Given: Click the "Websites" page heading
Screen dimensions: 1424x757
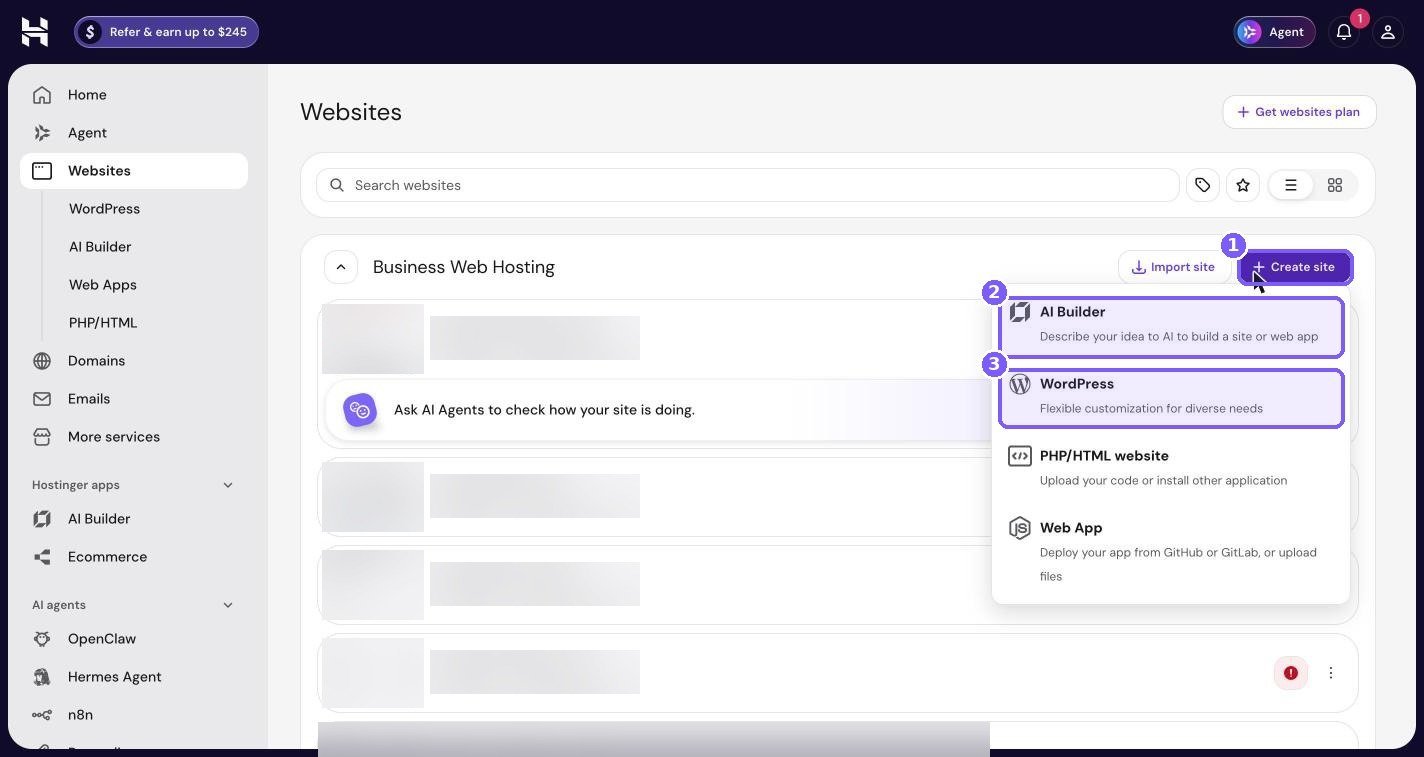Looking at the screenshot, I should [x=351, y=112].
